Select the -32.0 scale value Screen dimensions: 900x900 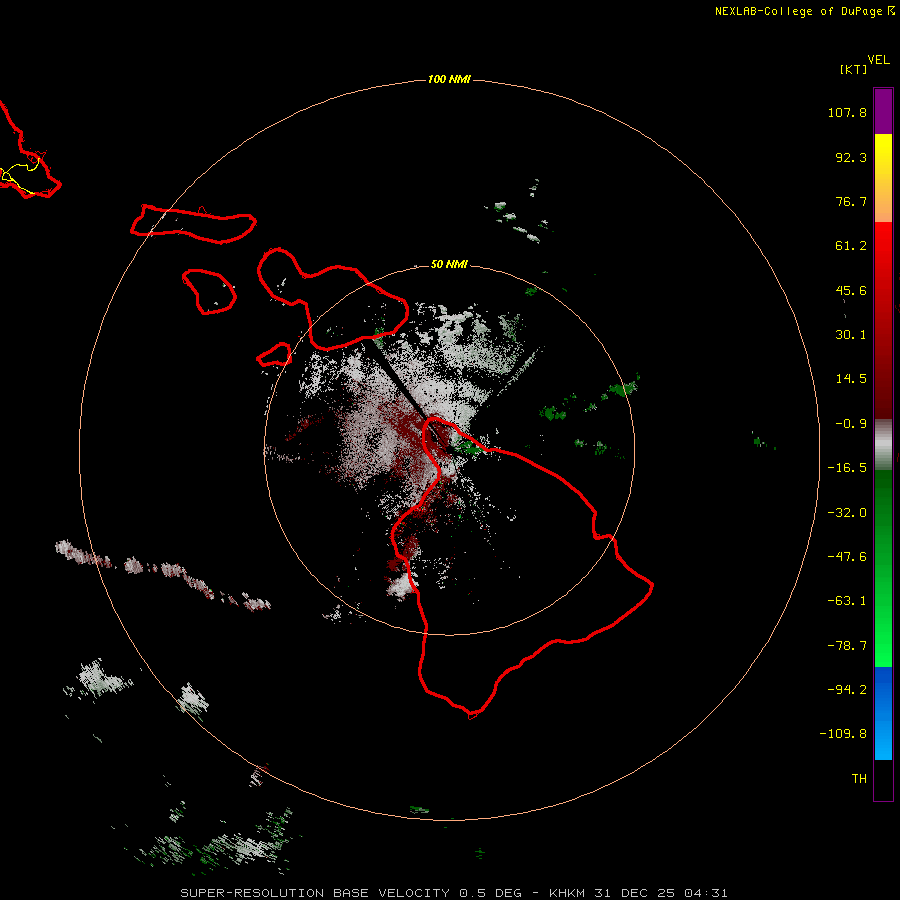tap(847, 513)
